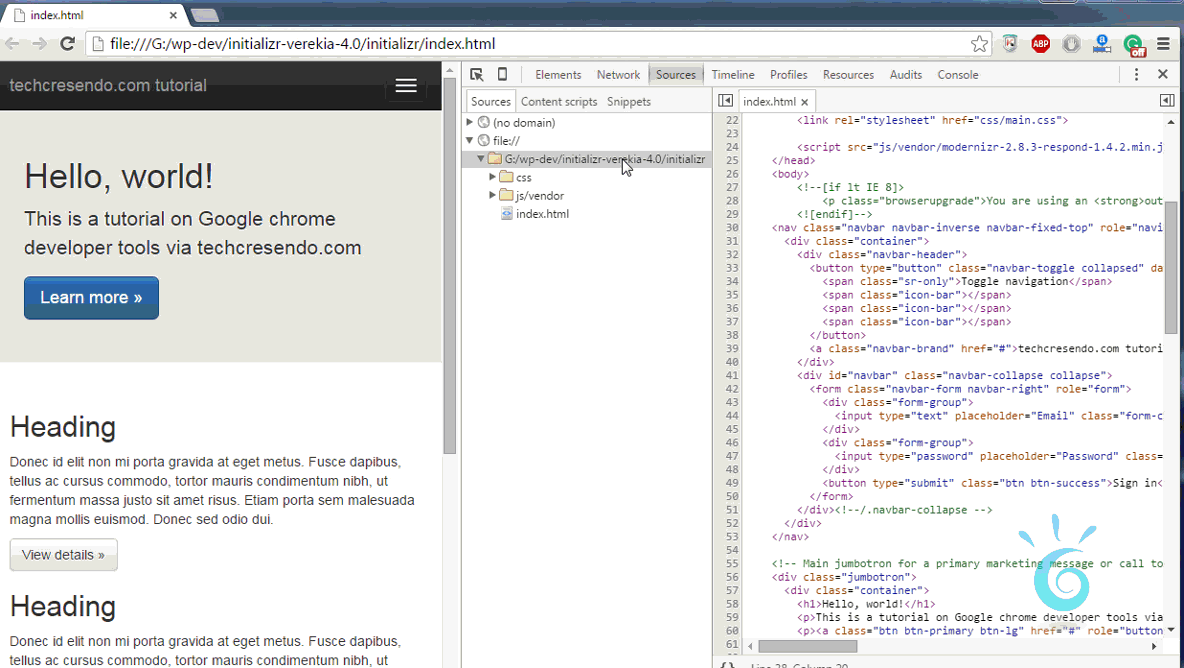Screen dimensions: 1184x668
Task: Click the browser back arrow
Action: (13, 44)
